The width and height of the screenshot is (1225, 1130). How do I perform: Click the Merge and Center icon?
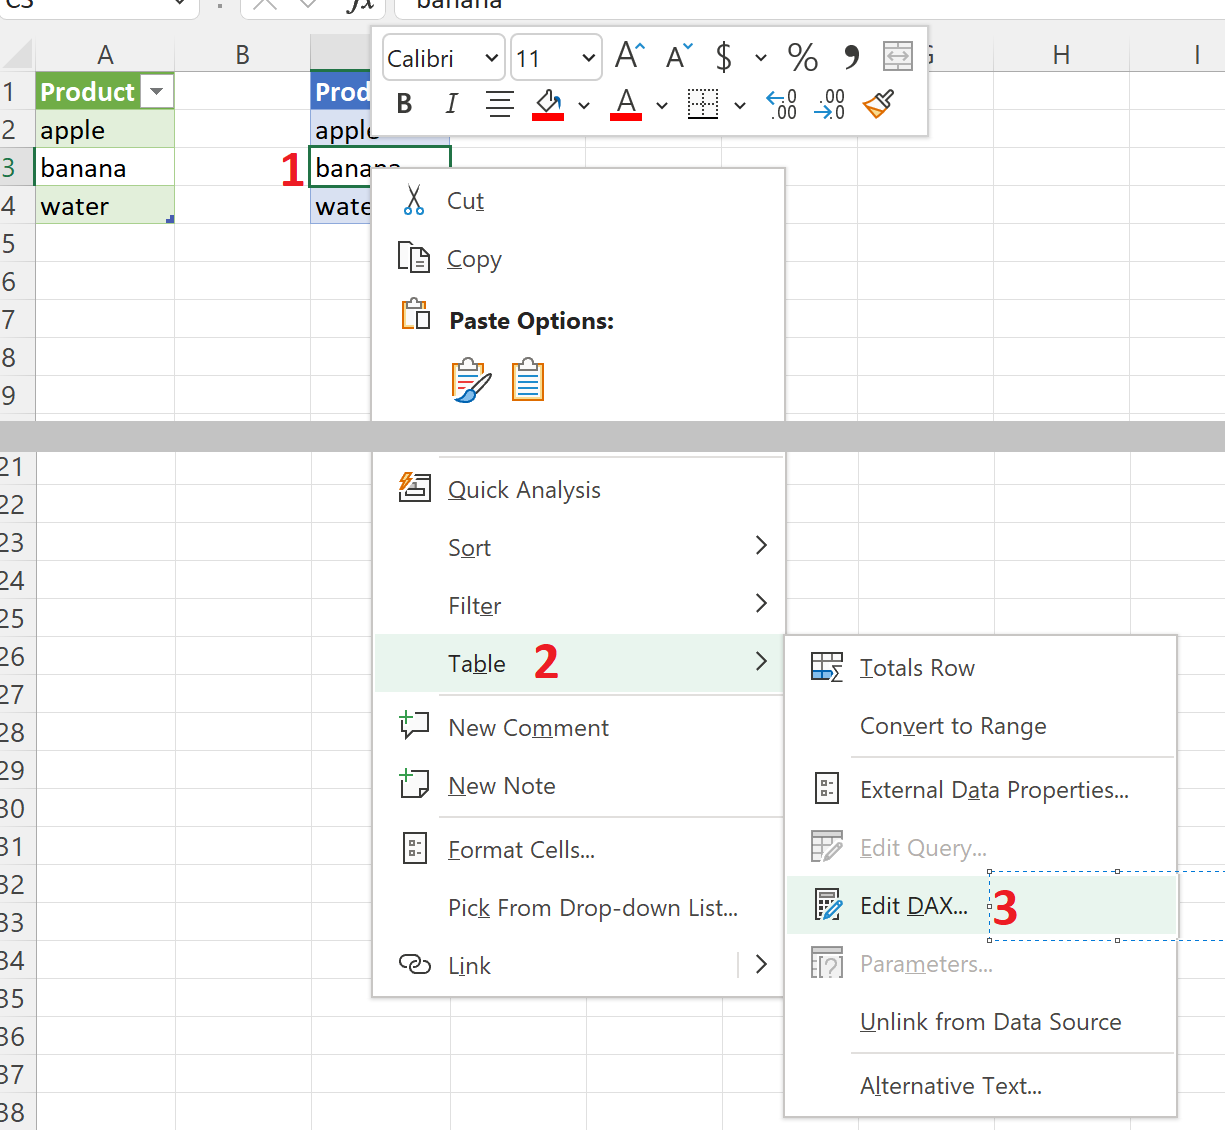898,56
